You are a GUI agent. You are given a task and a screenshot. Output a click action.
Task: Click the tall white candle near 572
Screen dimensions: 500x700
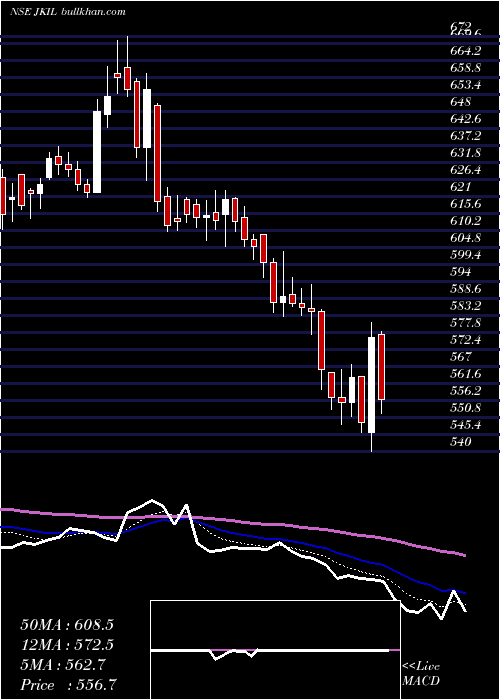pos(371,385)
